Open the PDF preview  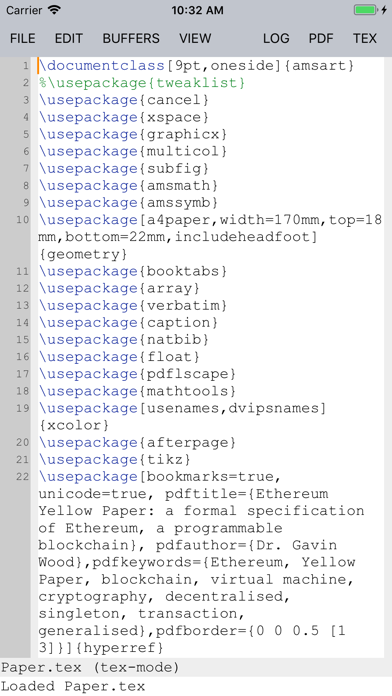point(321,39)
